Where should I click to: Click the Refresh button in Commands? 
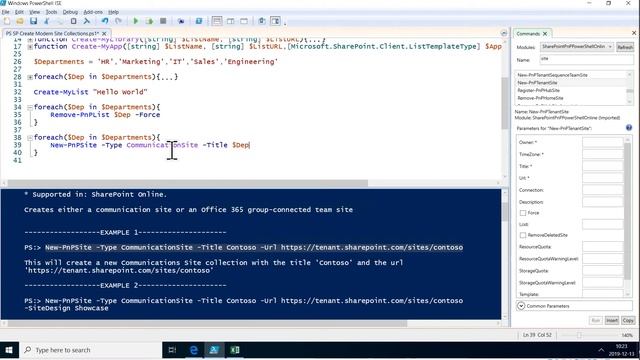point(624,47)
